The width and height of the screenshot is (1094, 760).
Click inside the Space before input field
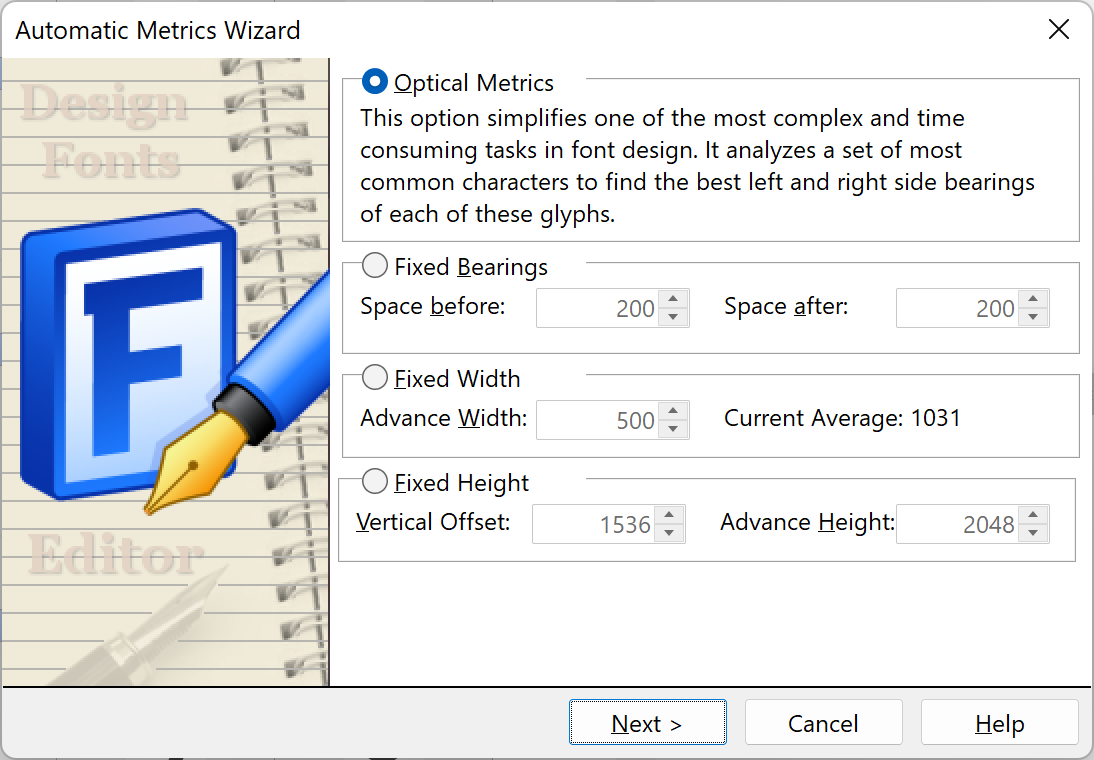pos(598,308)
